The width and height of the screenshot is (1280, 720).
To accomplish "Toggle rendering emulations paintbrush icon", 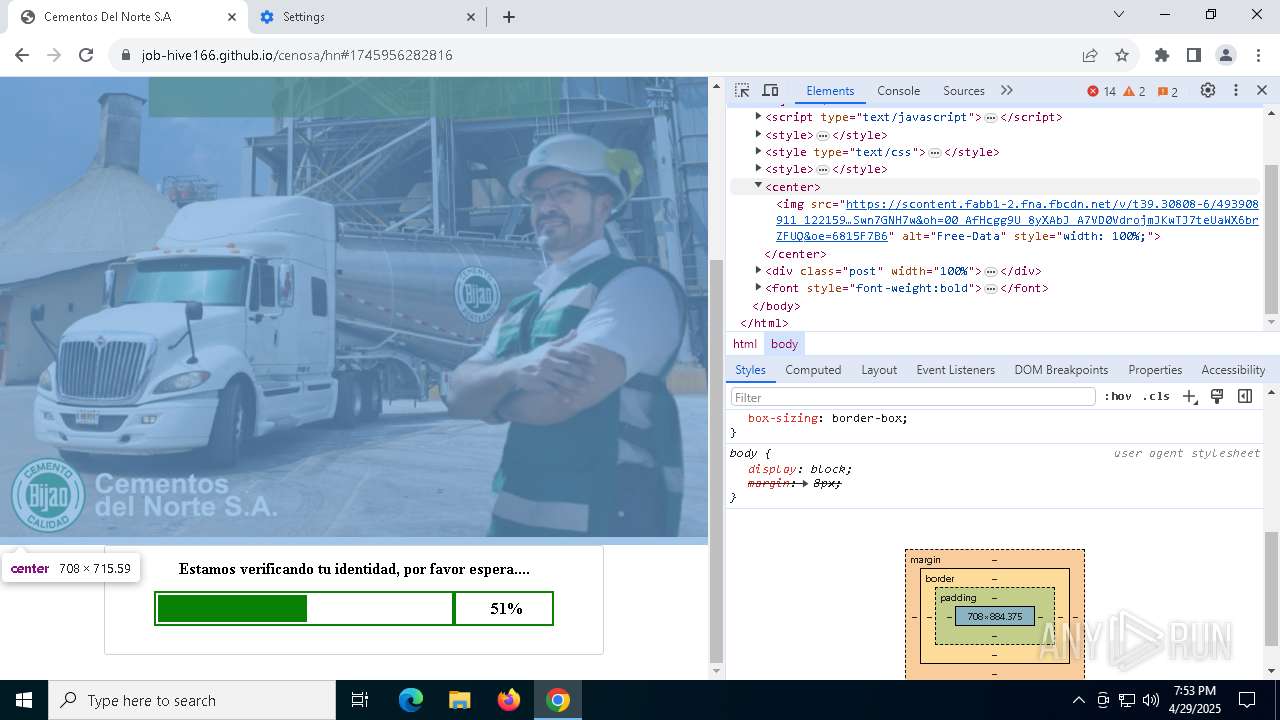I will [1217, 397].
